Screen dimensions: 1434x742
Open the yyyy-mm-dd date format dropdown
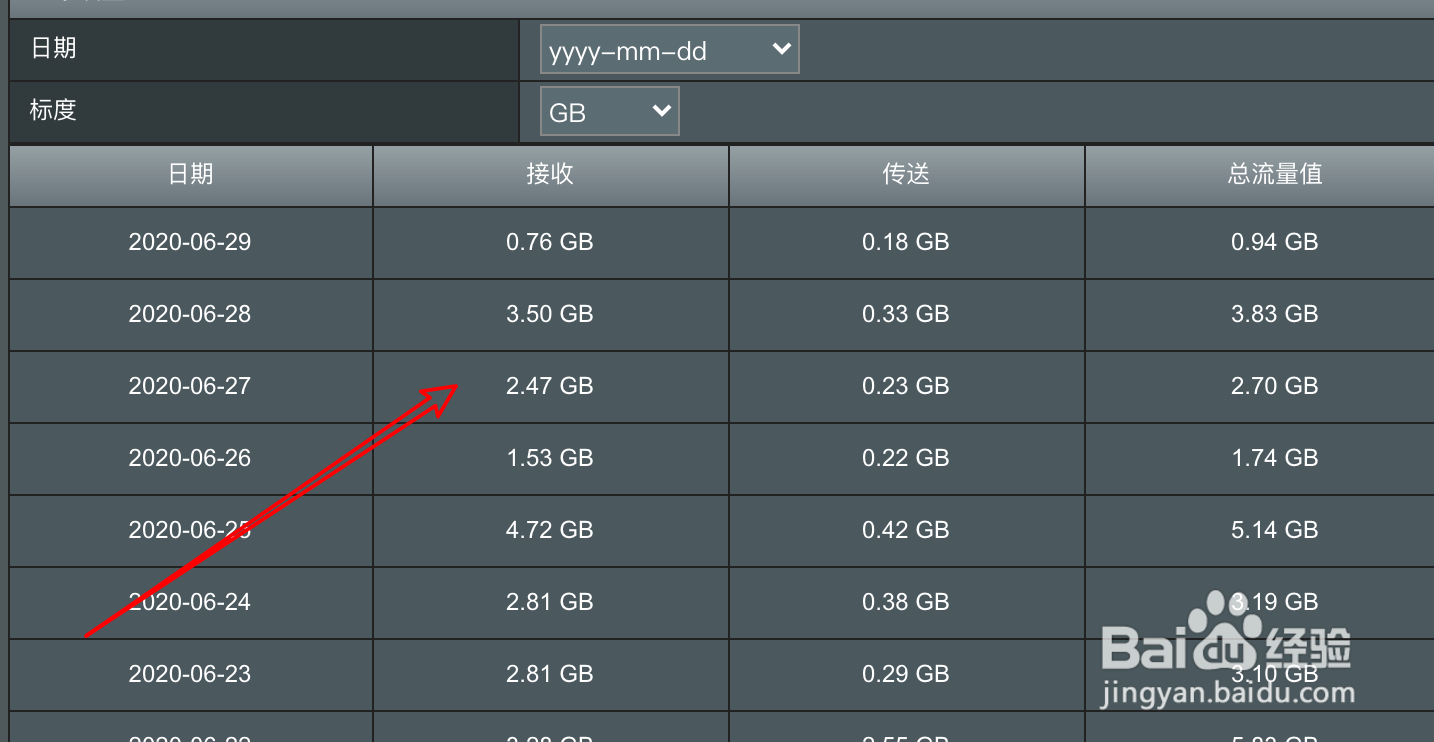[669, 50]
